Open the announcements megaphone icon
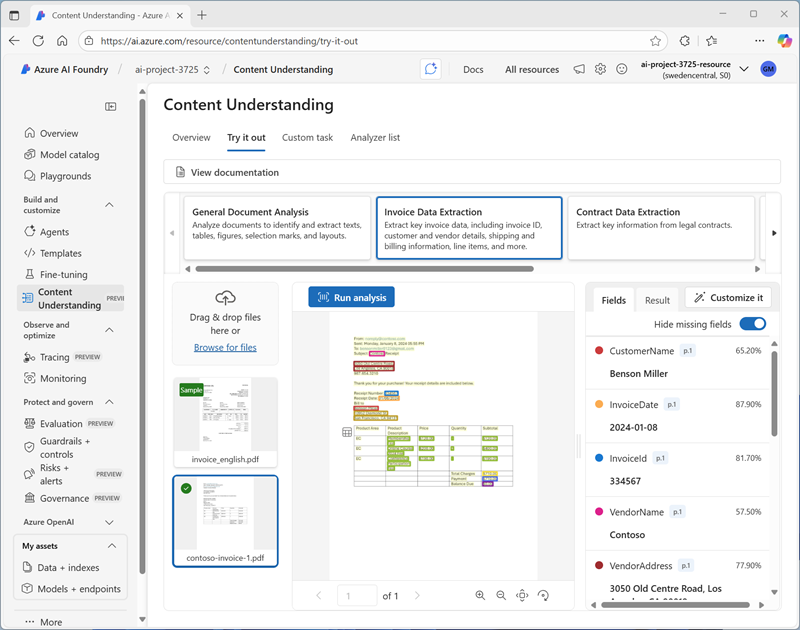Screen dimensions: 800x630 [579, 69]
